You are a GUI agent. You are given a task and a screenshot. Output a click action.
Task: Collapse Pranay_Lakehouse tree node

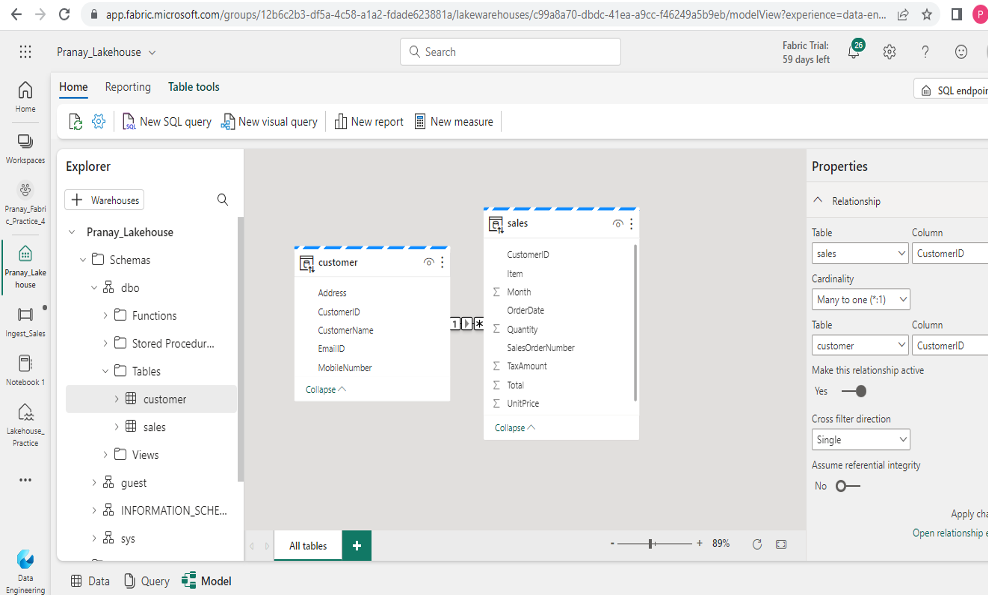[x=72, y=232]
